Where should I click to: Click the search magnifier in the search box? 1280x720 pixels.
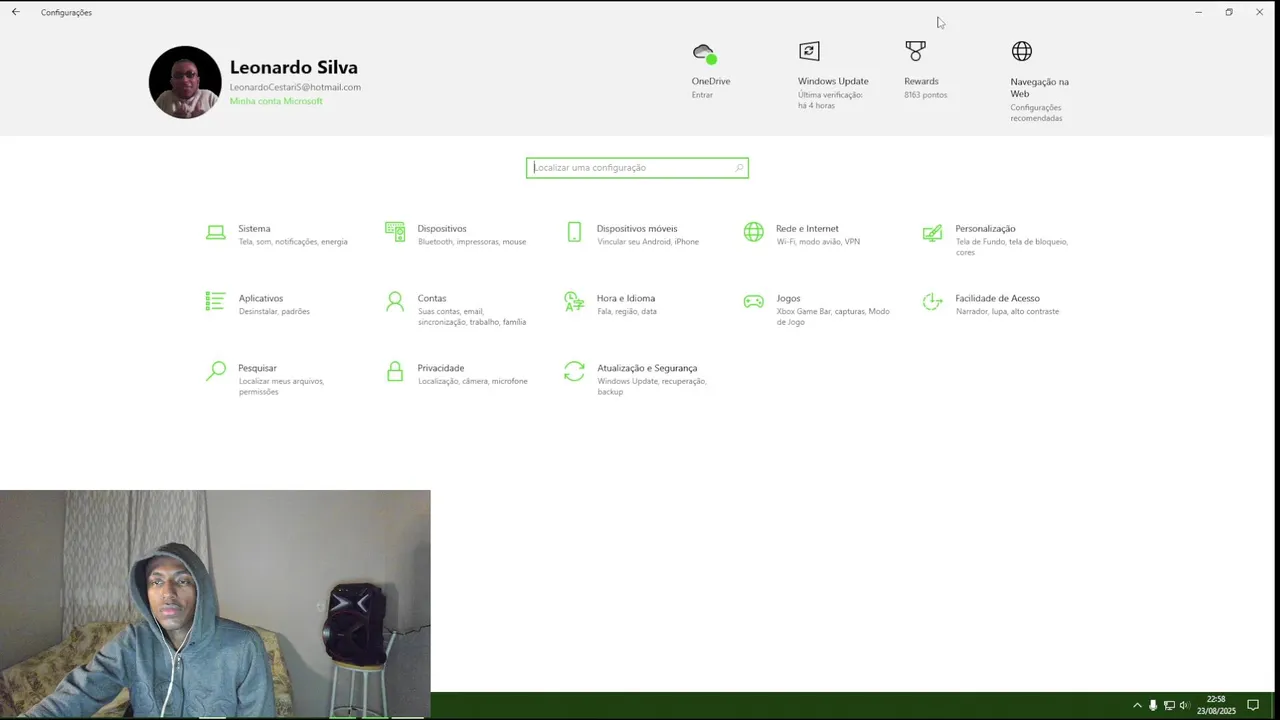tap(739, 168)
